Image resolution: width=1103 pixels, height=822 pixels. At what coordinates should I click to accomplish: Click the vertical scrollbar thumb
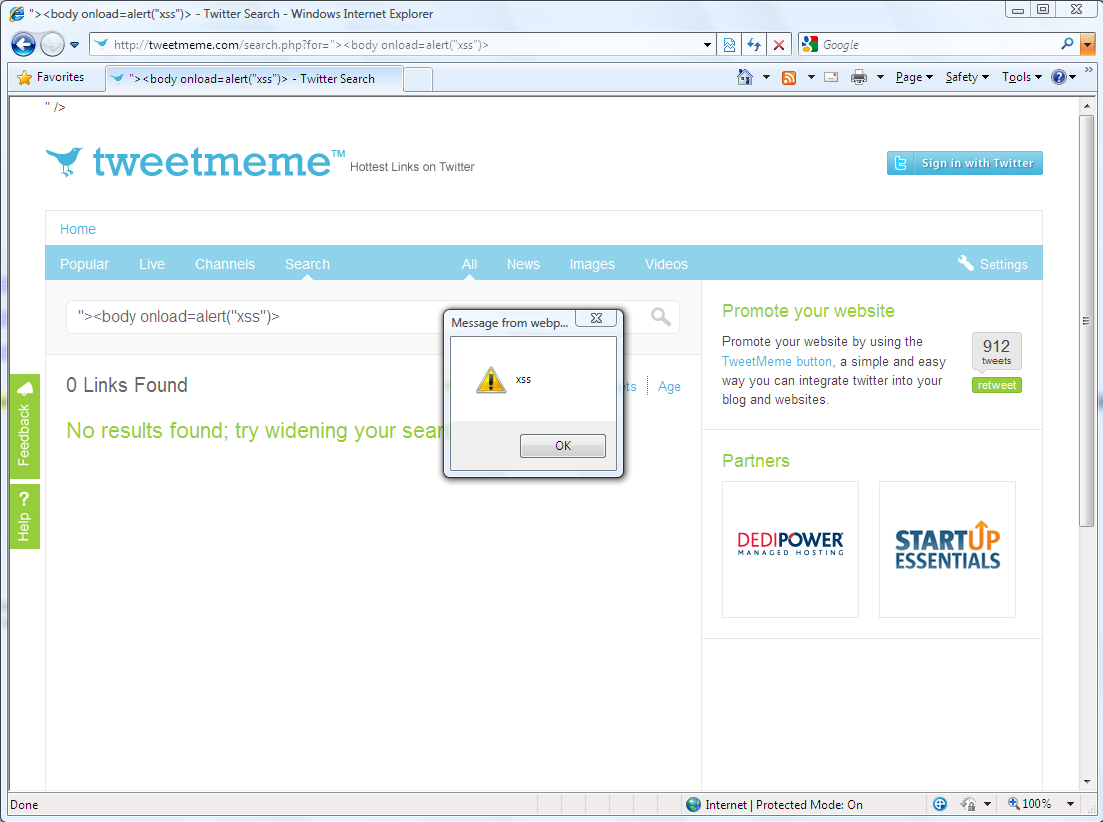click(x=1087, y=321)
